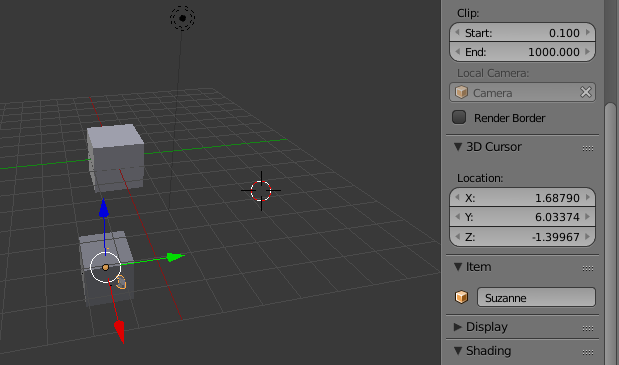Collapse the Item panel
Viewport: 619px width, 365px height.
pyautogui.click(x=458, y=267)
